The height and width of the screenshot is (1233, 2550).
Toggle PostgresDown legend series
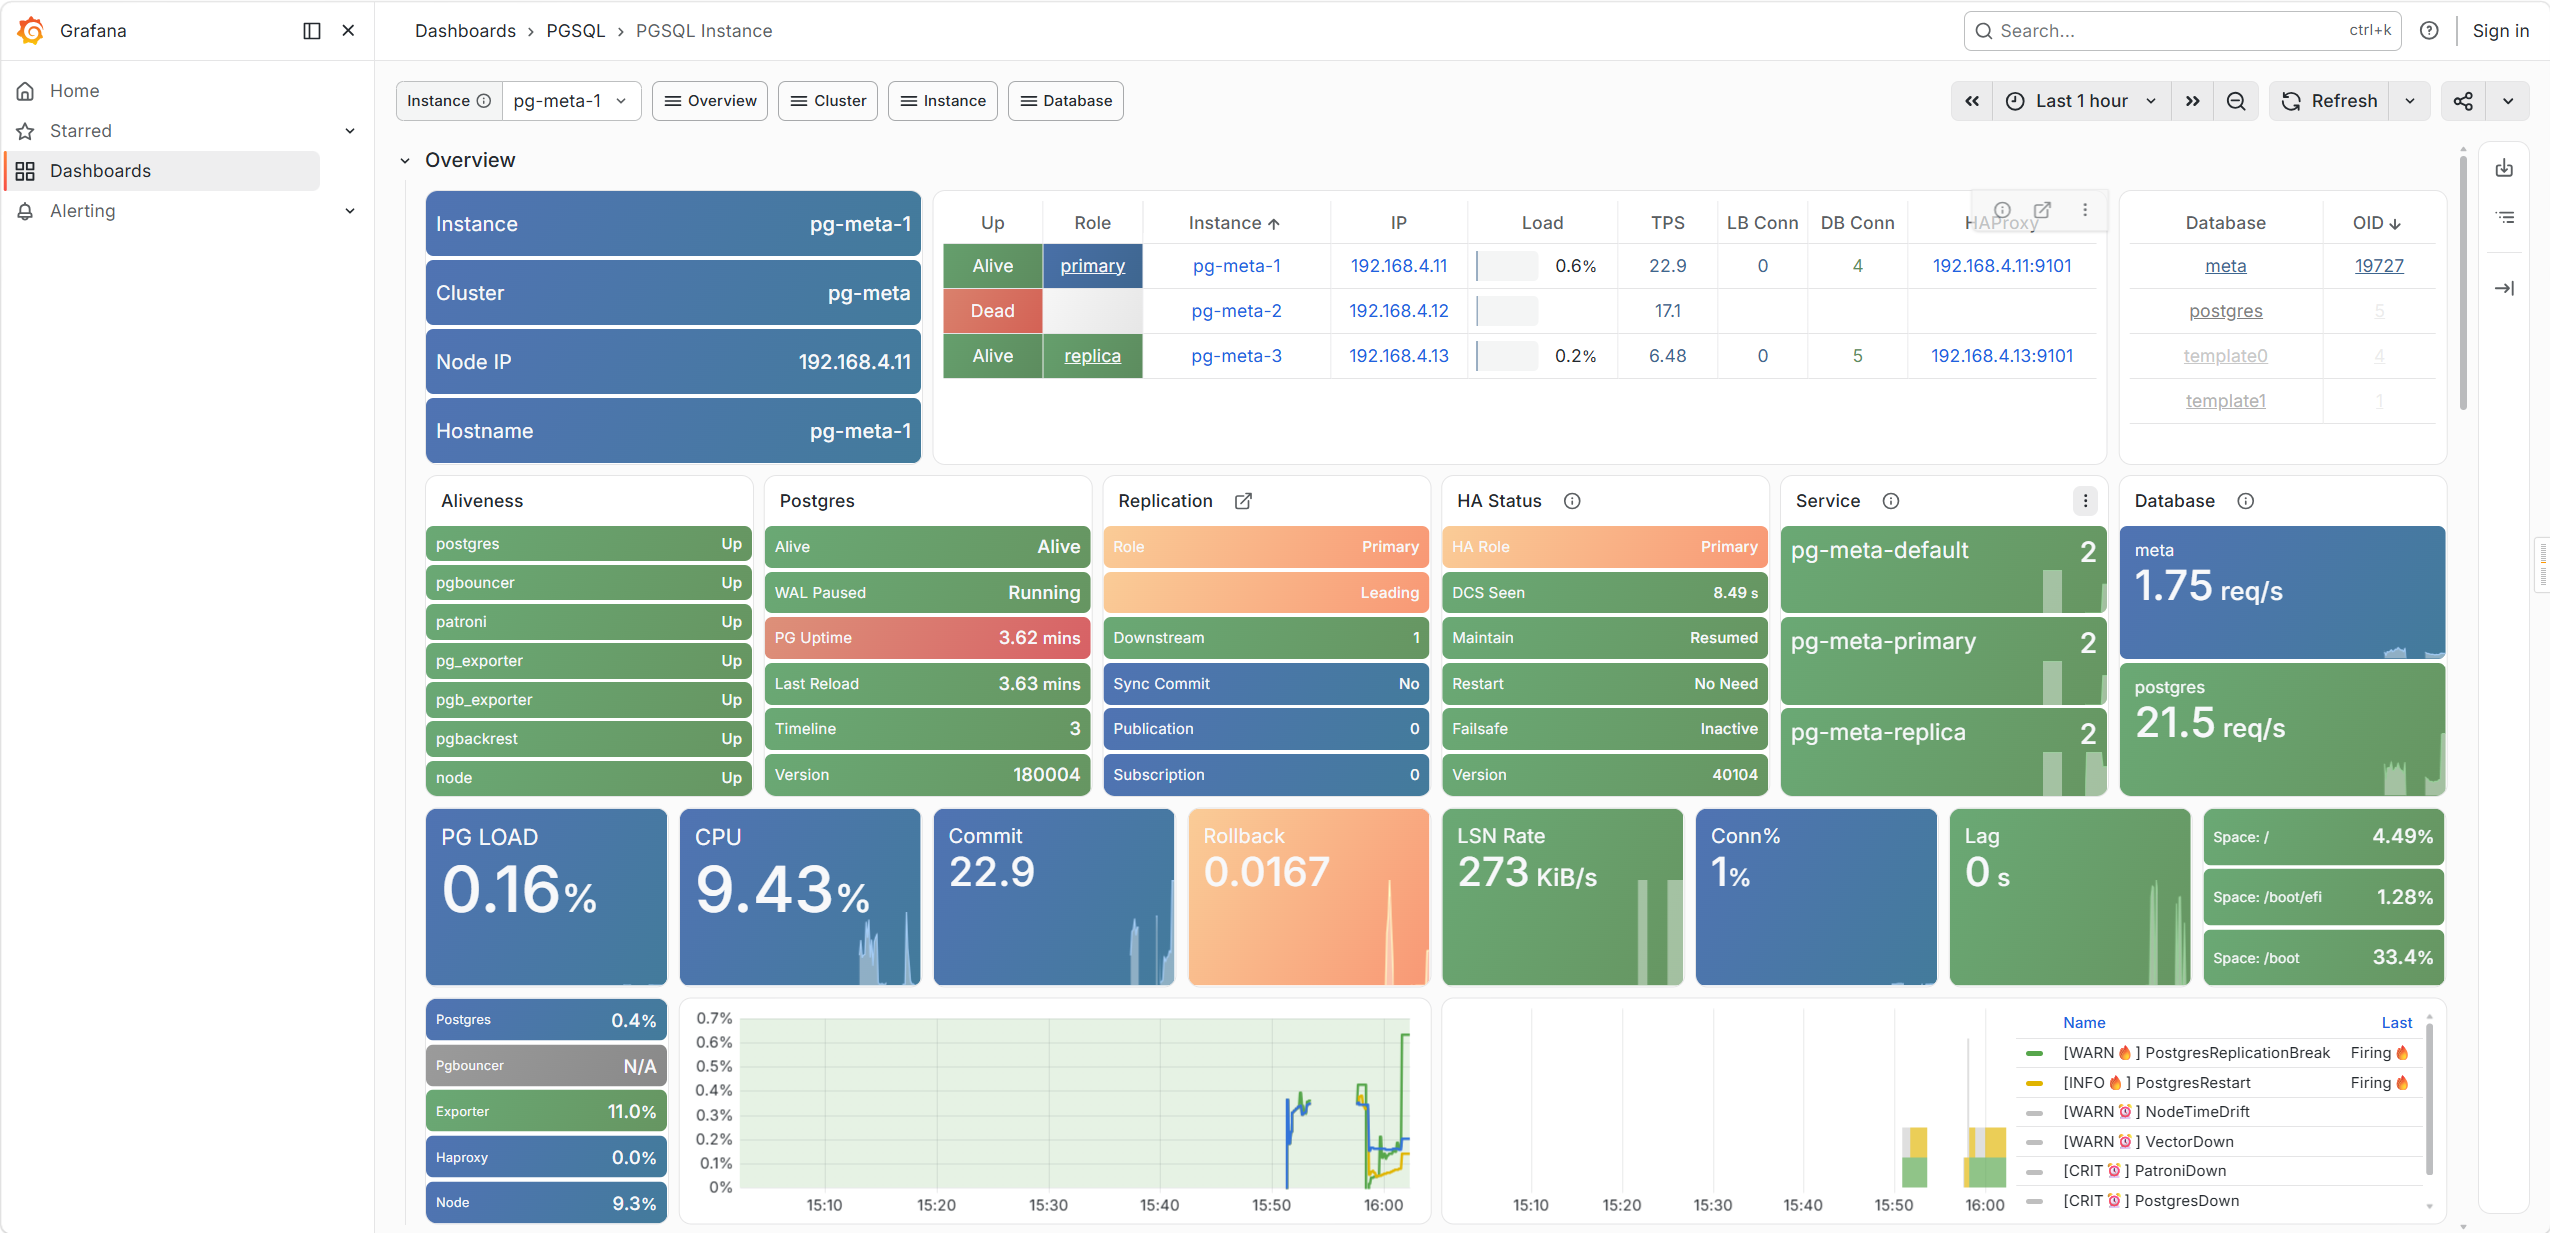click(2151, 1201)
